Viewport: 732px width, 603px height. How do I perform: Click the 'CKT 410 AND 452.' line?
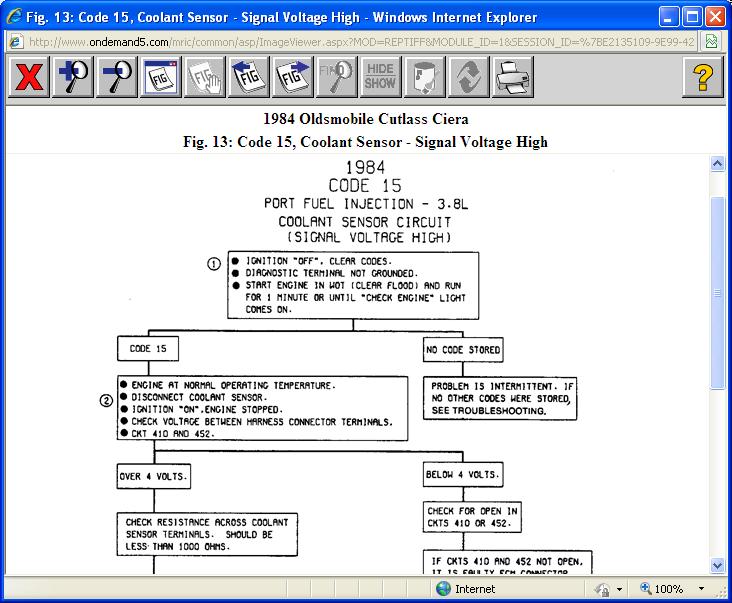pos(173,434)
